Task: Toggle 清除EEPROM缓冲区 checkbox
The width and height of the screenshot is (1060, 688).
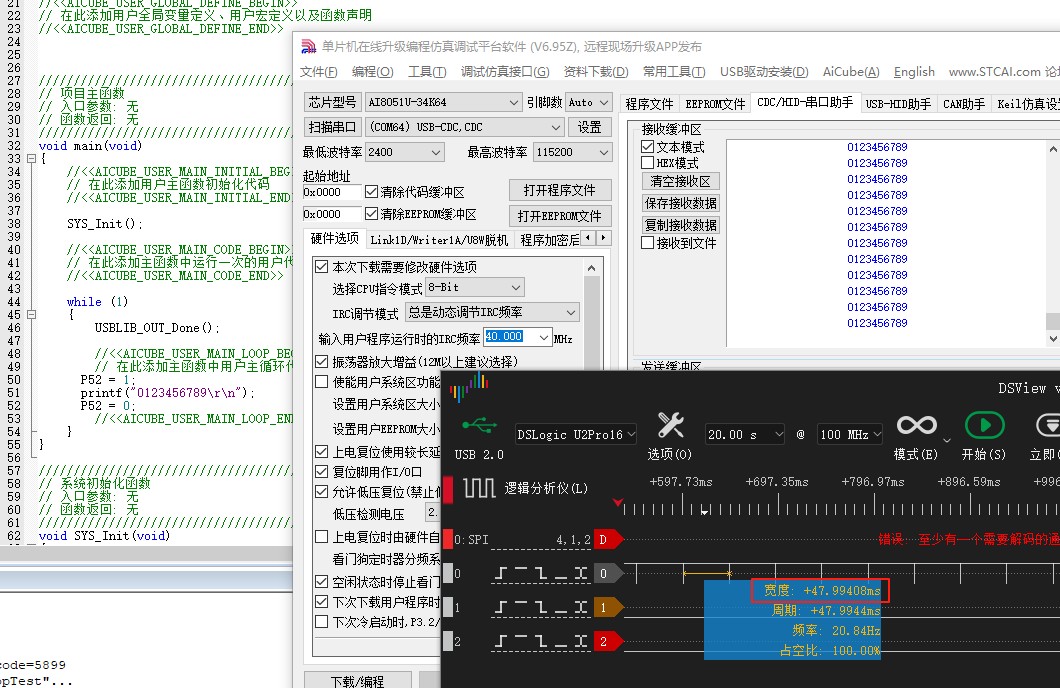Action: (x=371, y=214)
